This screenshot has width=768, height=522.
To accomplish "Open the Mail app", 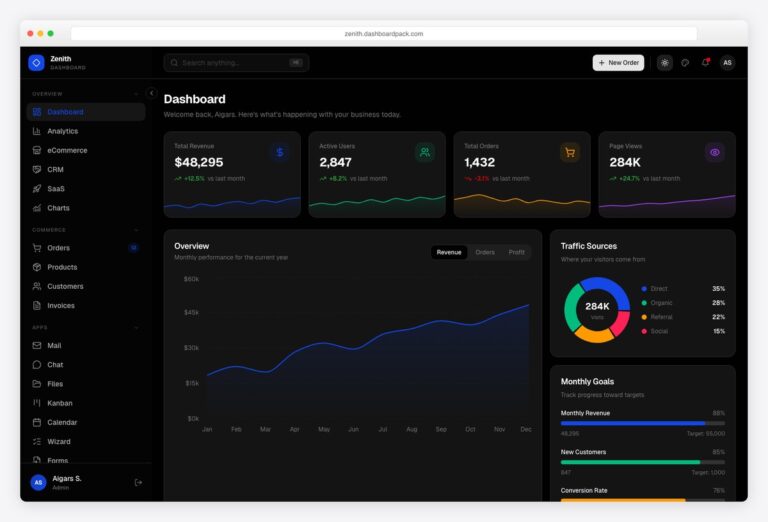I will coord(86,345).
